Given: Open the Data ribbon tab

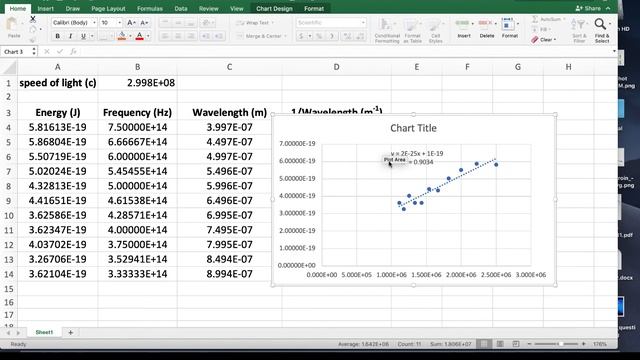Looking at the screenshot, I should [x=181, y=9].
